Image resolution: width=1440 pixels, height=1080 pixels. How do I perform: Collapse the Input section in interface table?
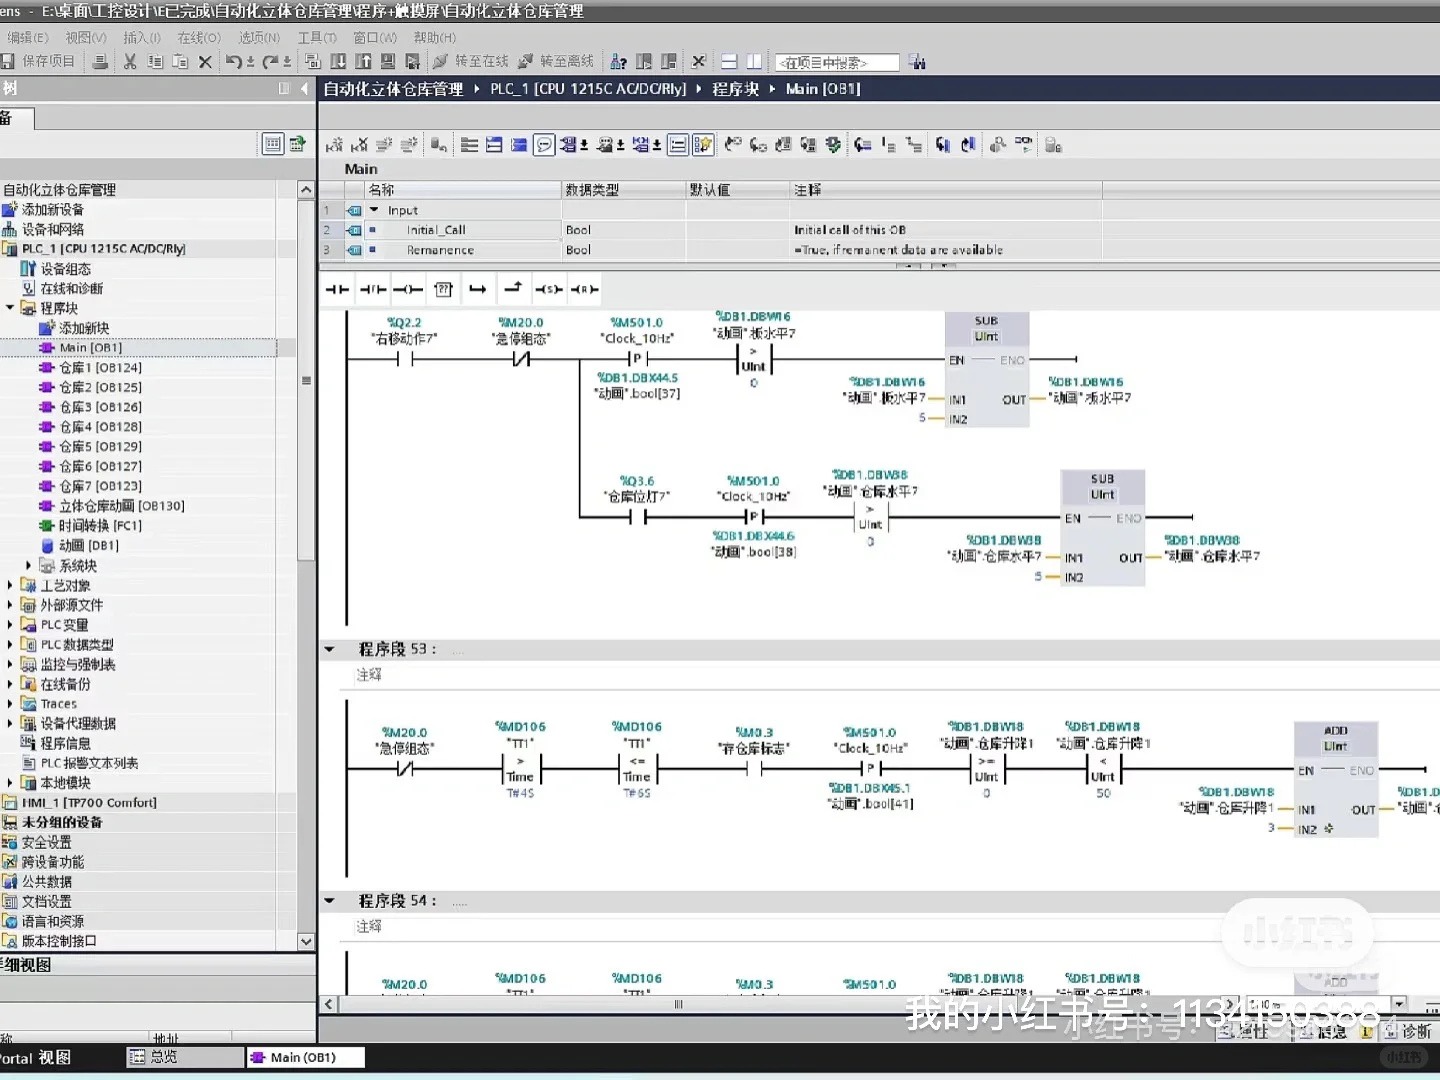tap(374, 210)
